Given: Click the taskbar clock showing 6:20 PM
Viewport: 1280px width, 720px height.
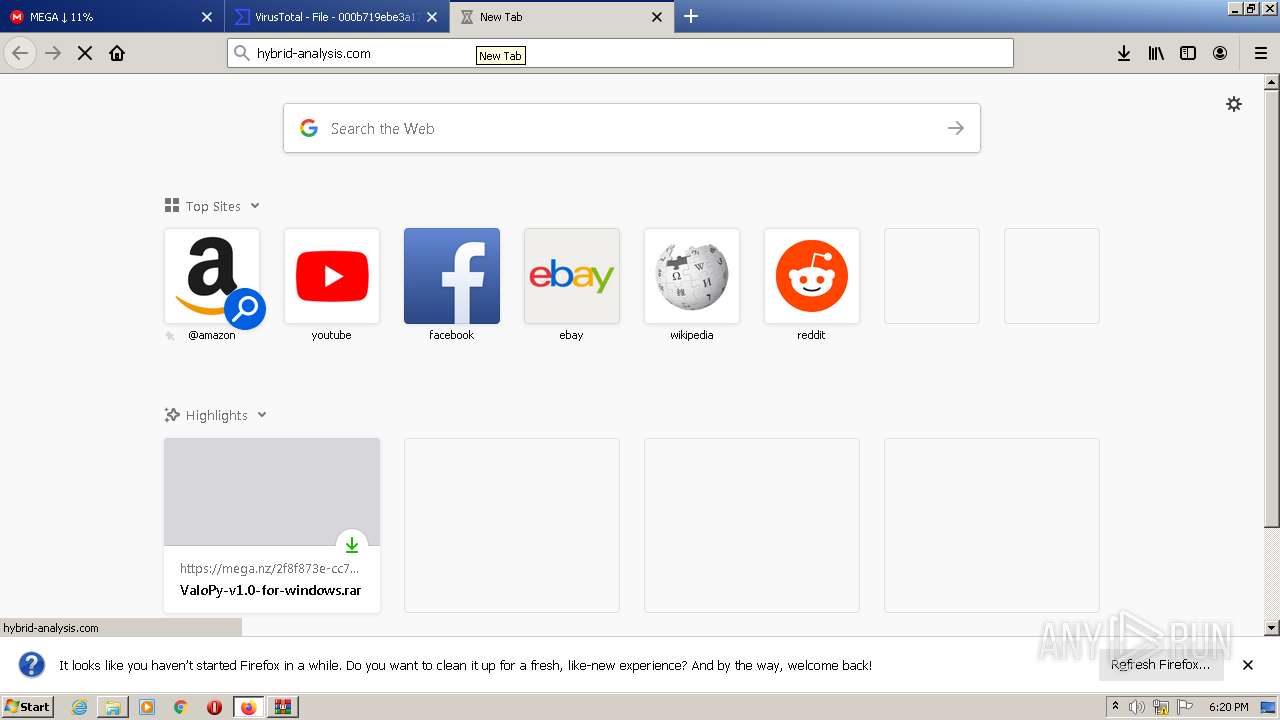Looking at the screenshot, I should pyautogui.click(x=1228, y=707).
